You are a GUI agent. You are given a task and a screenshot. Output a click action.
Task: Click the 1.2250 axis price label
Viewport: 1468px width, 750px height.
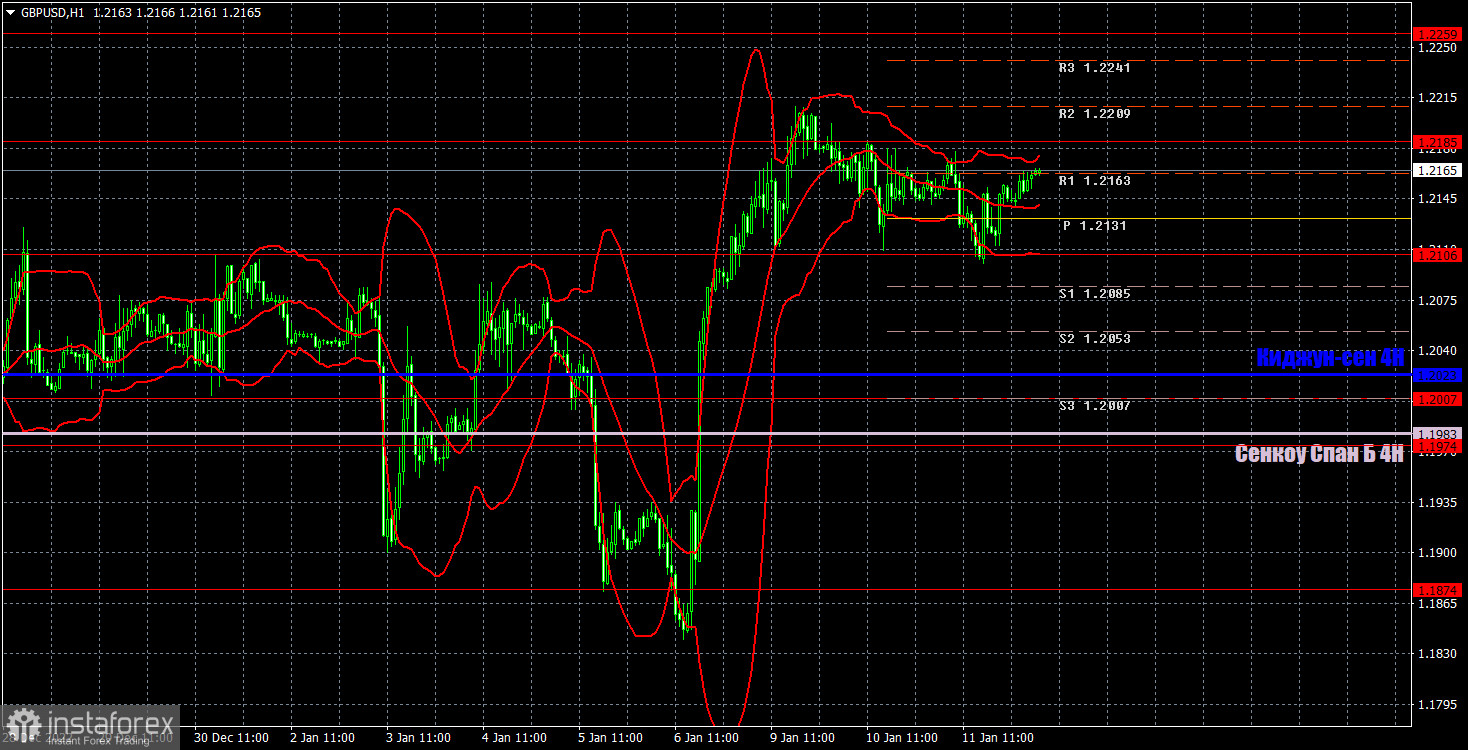1439,47
